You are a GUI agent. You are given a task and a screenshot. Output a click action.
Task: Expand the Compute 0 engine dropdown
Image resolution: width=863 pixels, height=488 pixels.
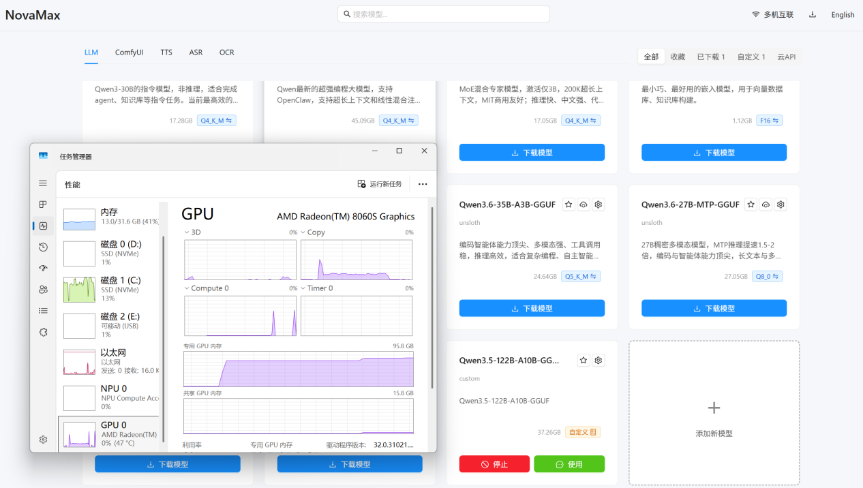[187, 288]
